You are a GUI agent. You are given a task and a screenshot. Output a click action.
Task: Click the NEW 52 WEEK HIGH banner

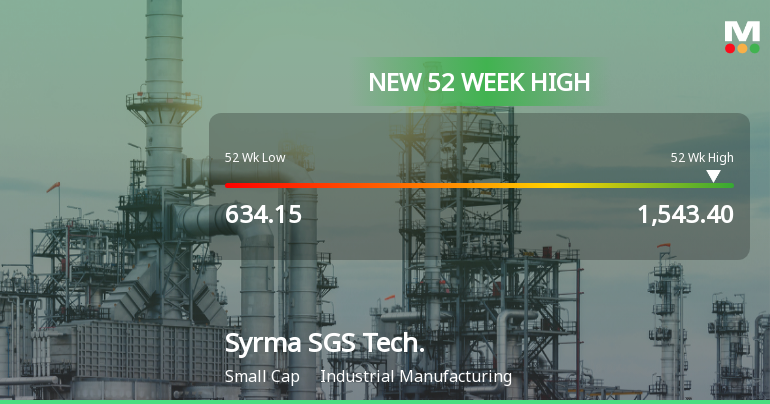[479, 82]
